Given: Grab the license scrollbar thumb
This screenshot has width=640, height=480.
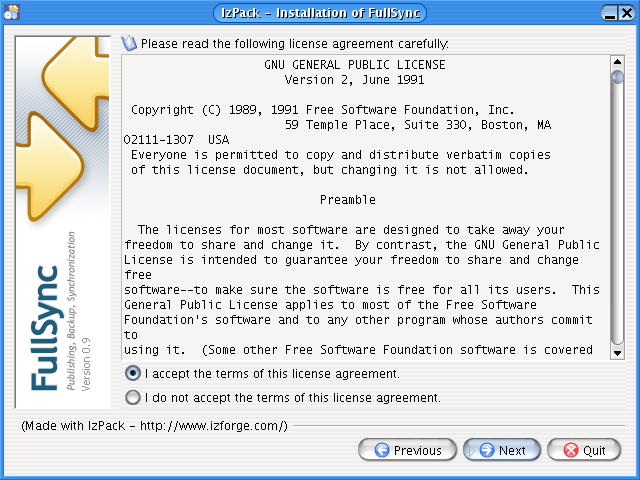Looking at the screenshot, I should click(617, 77).
